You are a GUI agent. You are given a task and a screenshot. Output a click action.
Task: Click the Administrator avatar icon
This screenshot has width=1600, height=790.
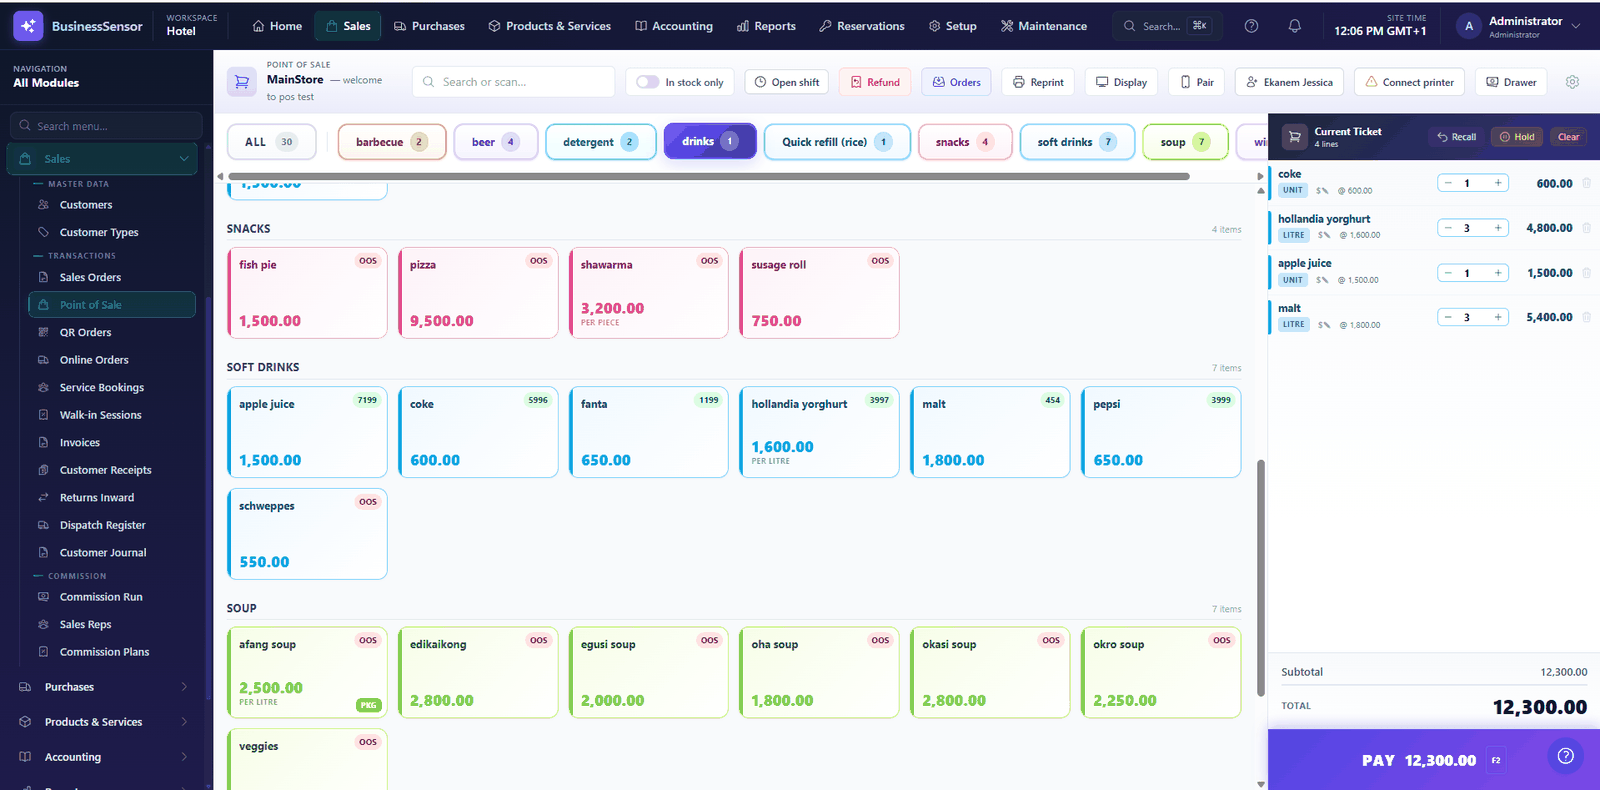point(1468,27)
